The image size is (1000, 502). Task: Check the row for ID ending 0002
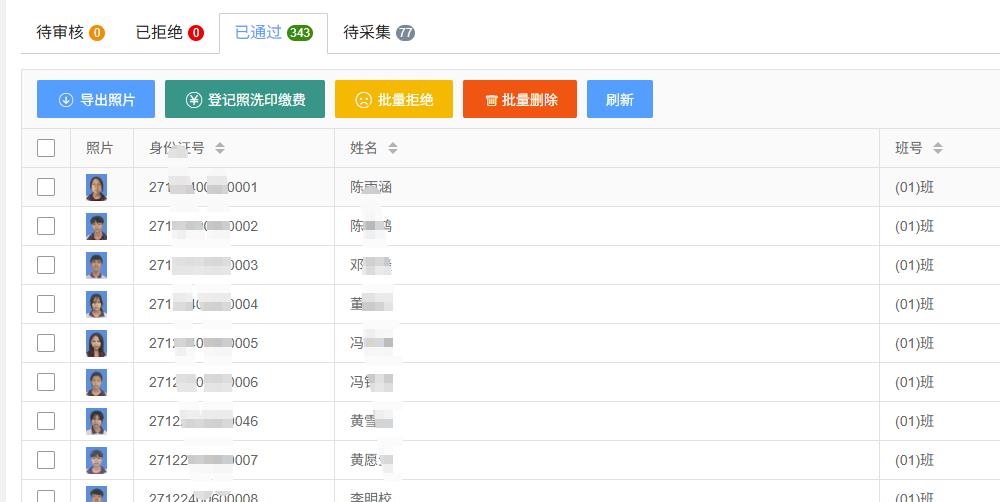pyautogui.click(x=46, y=226)
